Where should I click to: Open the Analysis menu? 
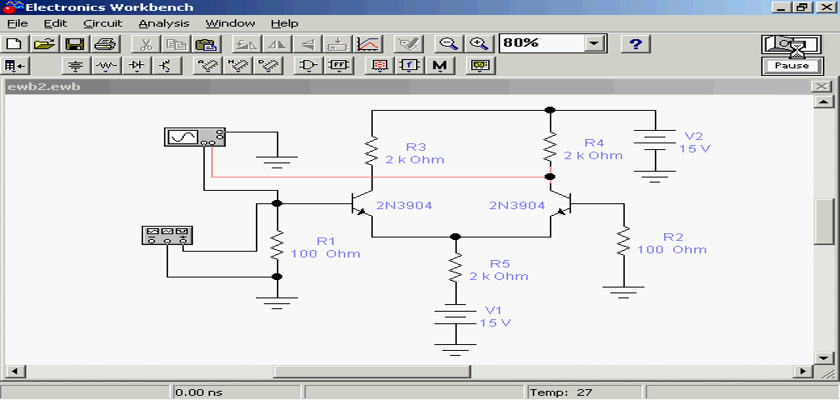[164, 24]
